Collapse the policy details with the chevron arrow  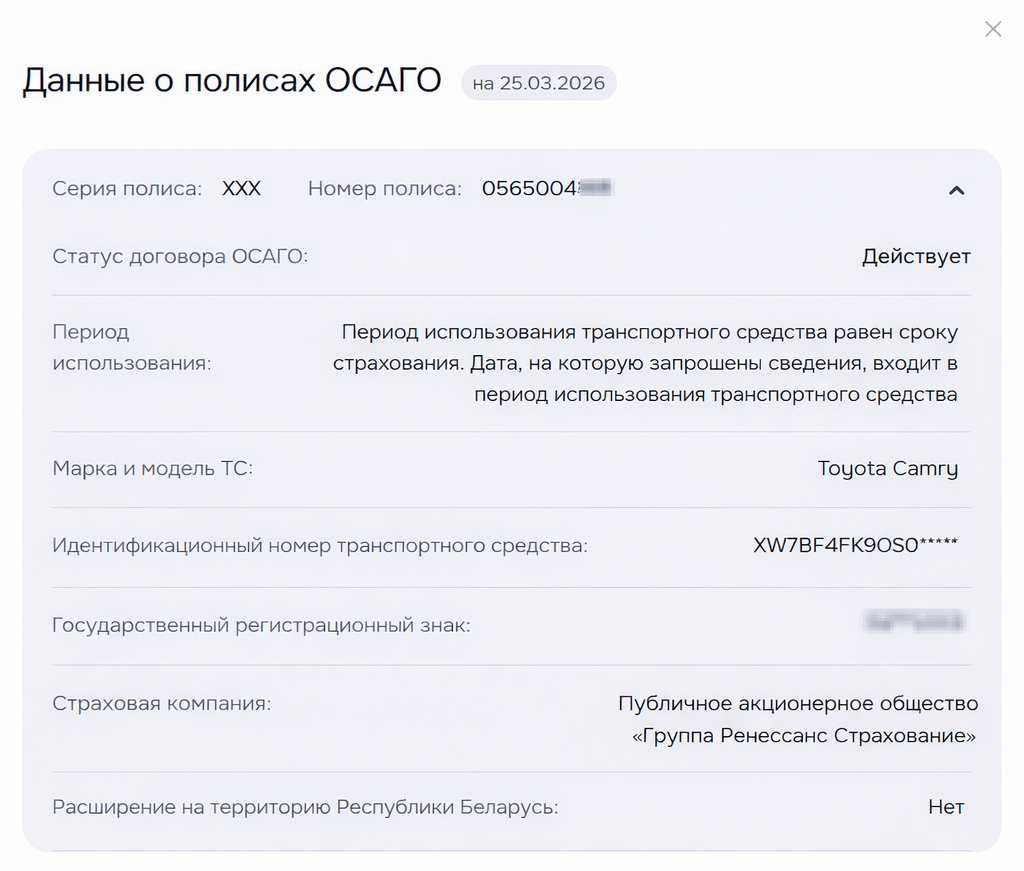[957, 189]
